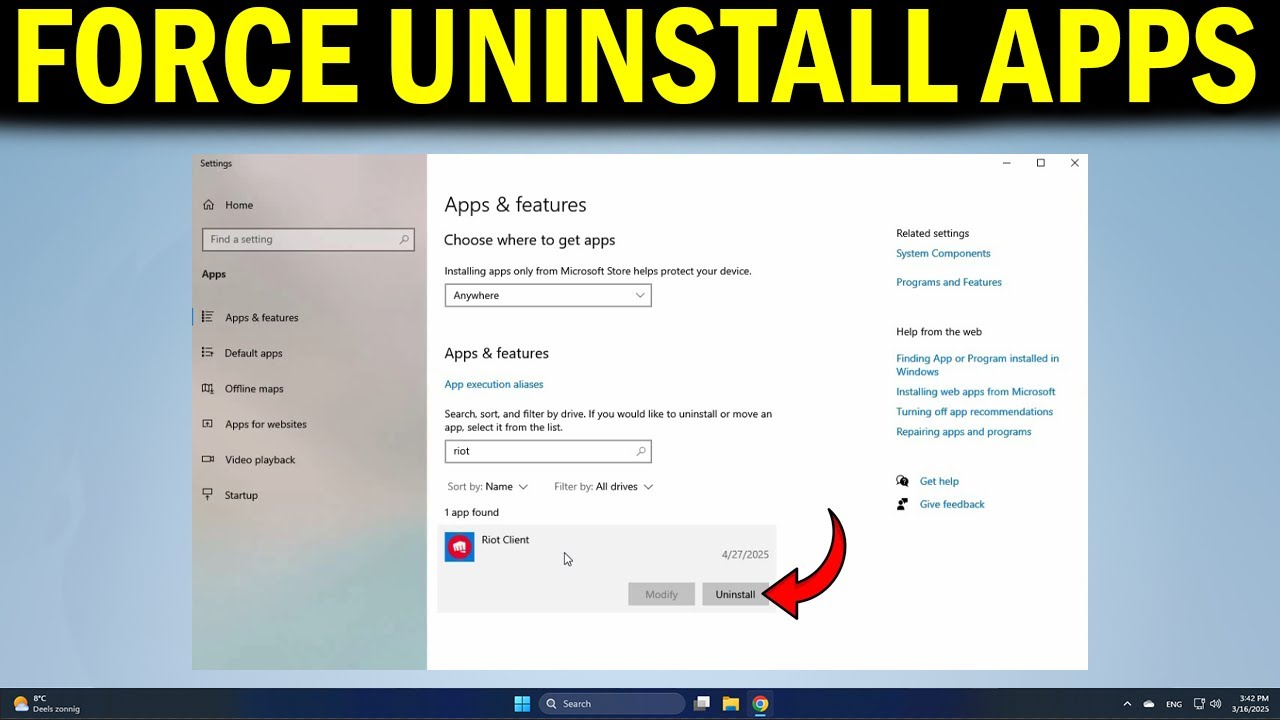Open Finding App or Program installed link
The height and width of the screenshot is (720, 1280).
pyautogui.click(x=977, y=365)
